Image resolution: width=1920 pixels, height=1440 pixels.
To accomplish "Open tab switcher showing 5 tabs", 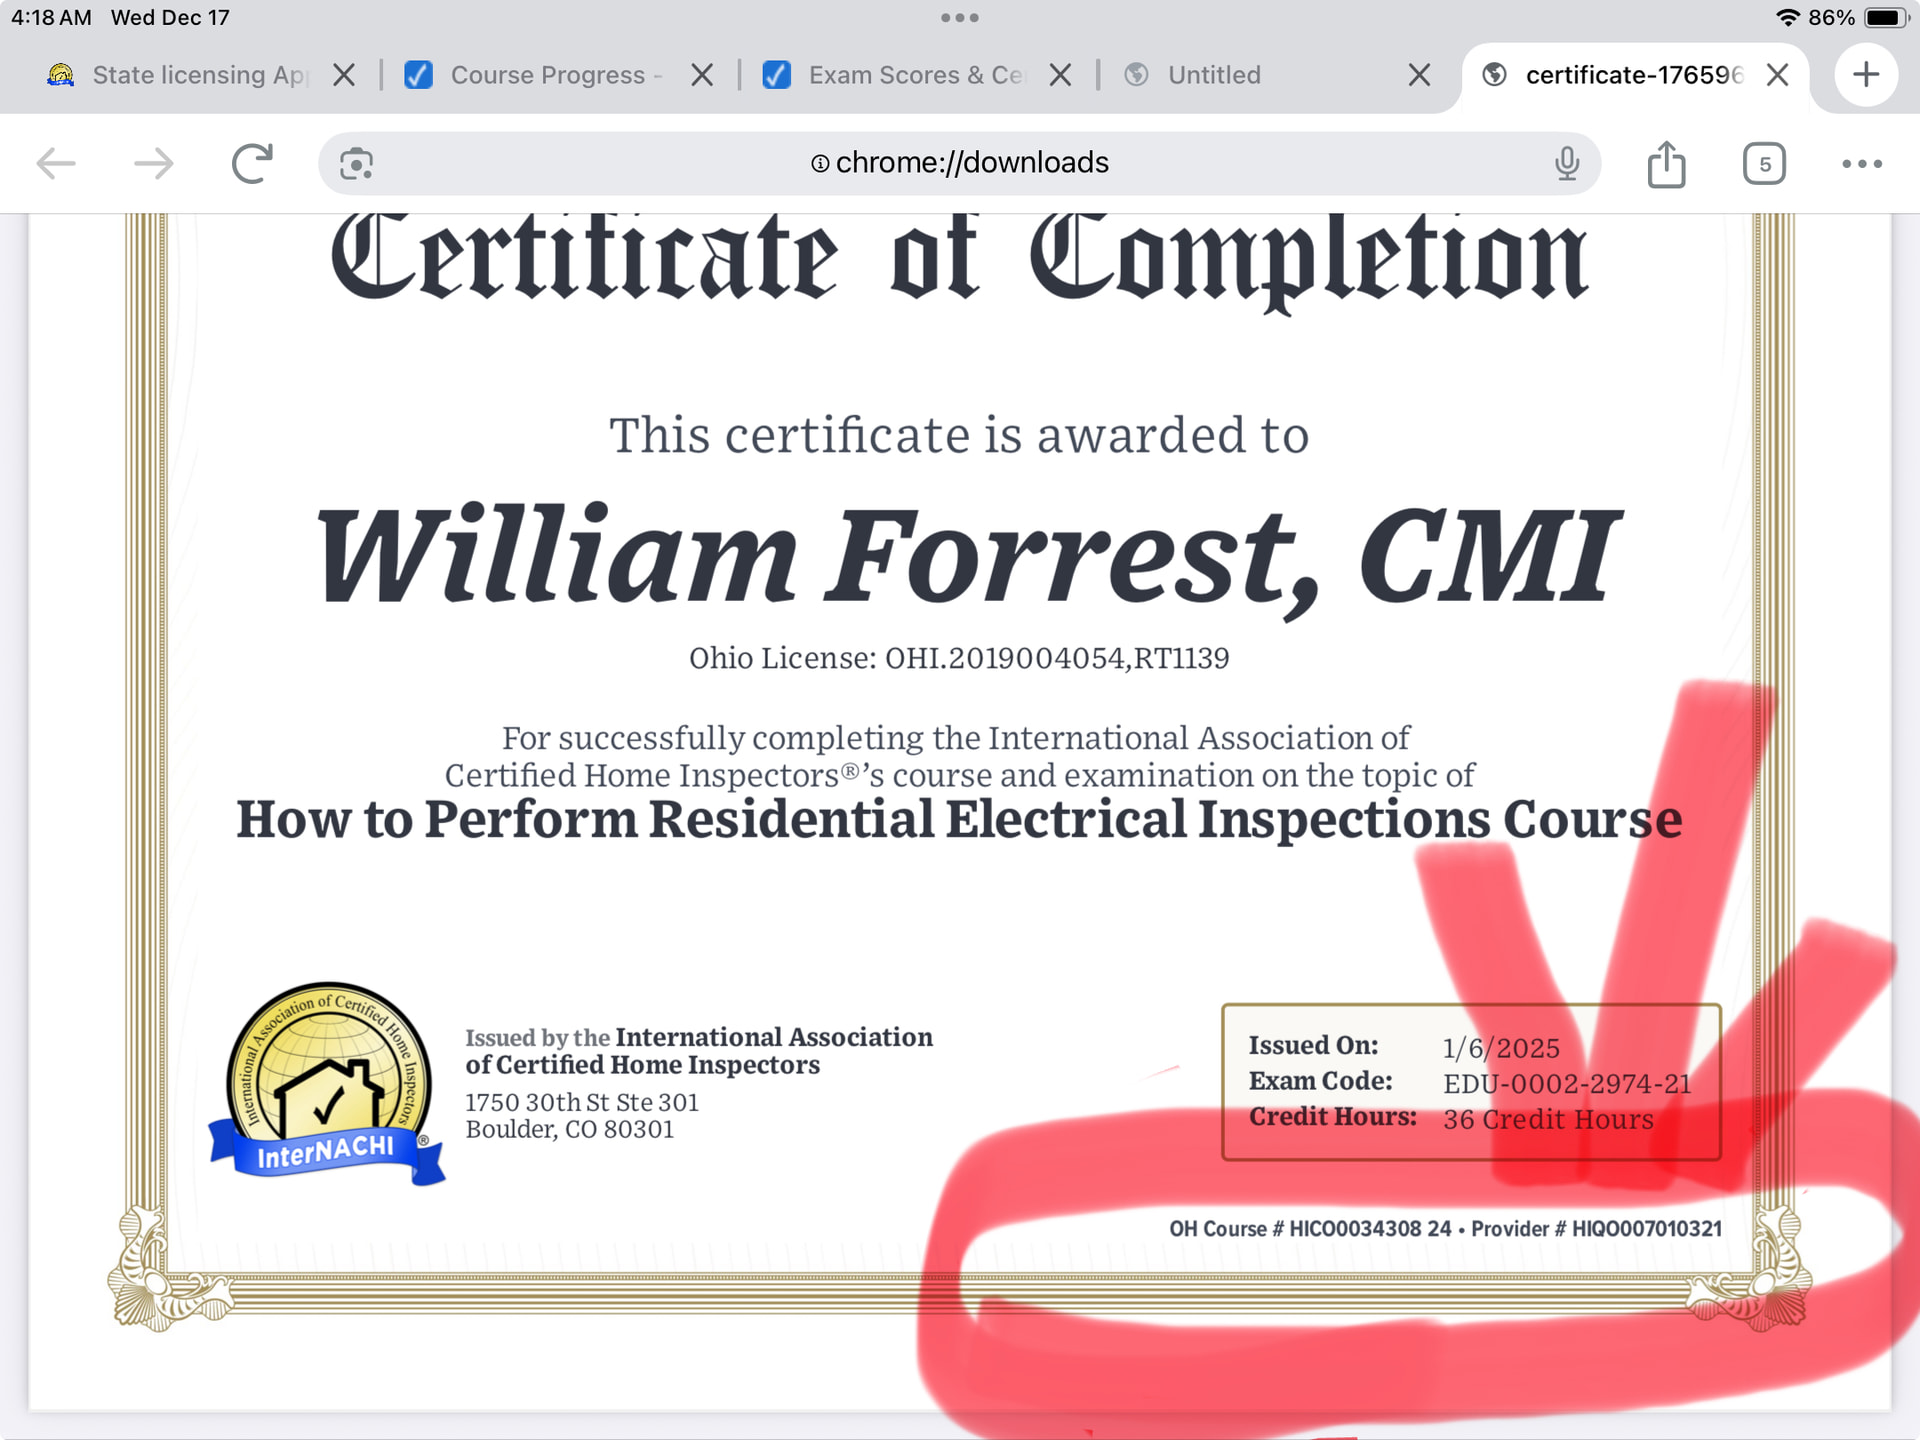I will coord(1764,164).
